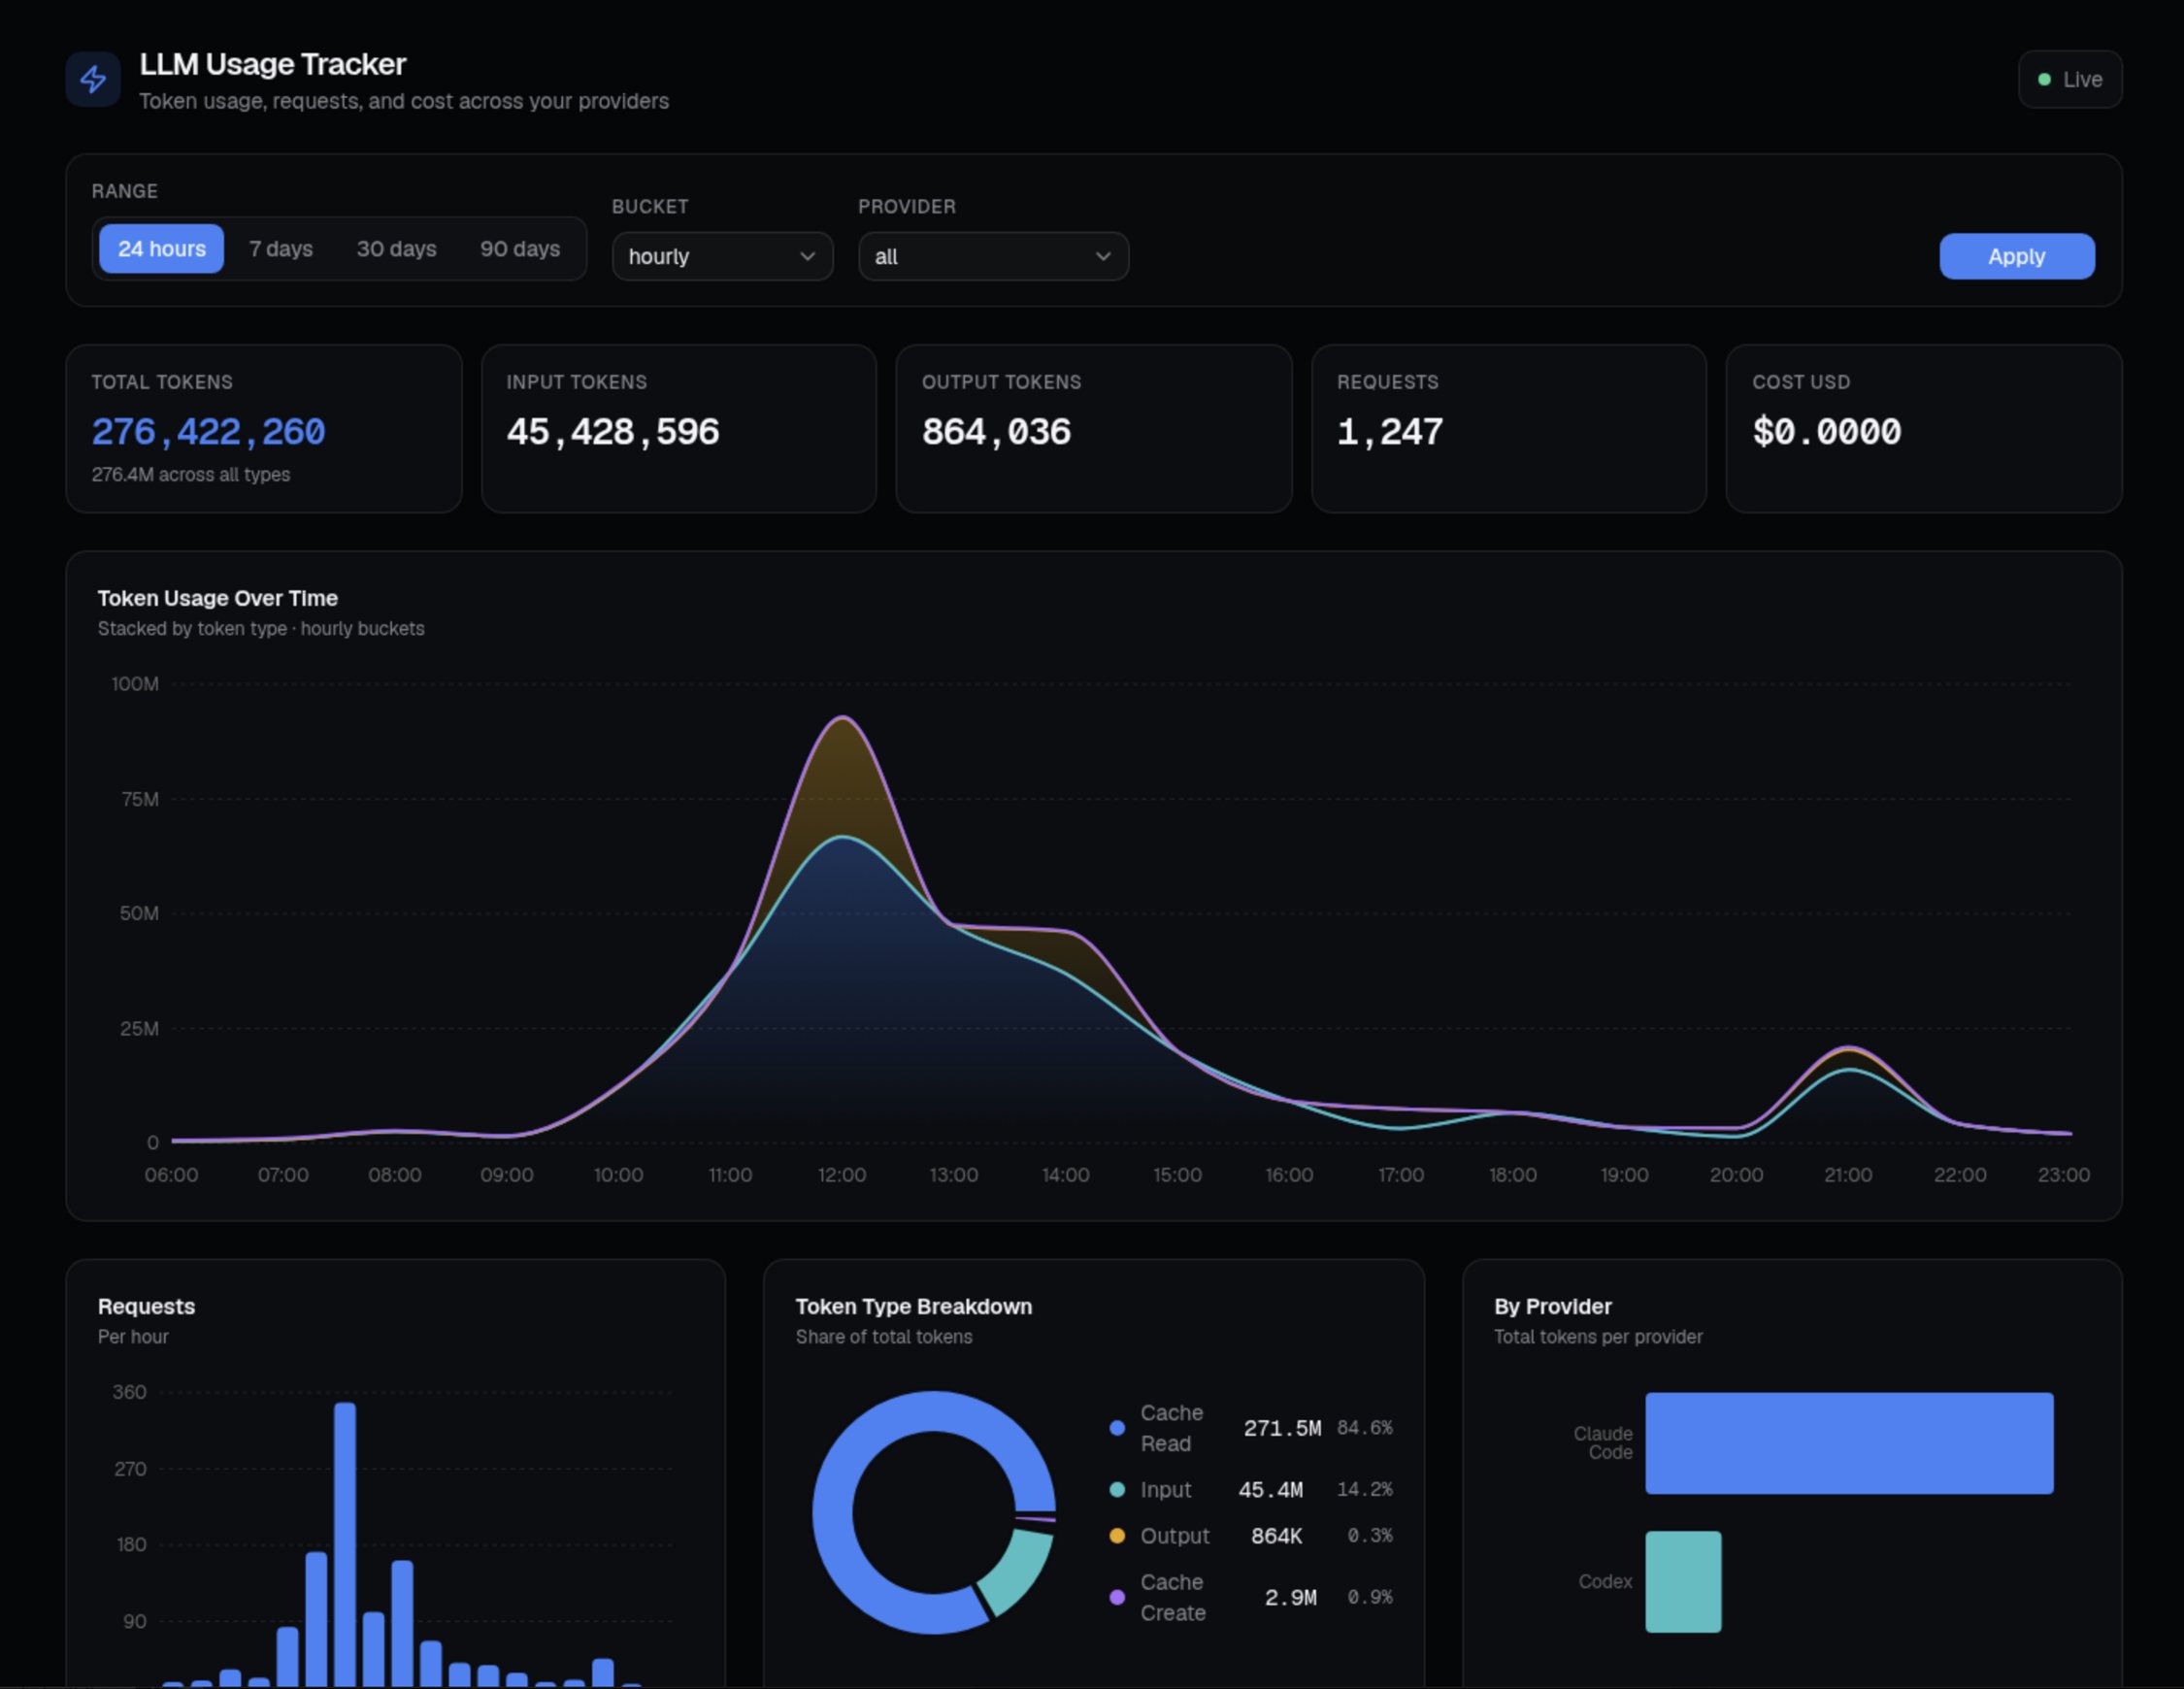
Task: Click the Output 864K value
Action: 1276,1535
